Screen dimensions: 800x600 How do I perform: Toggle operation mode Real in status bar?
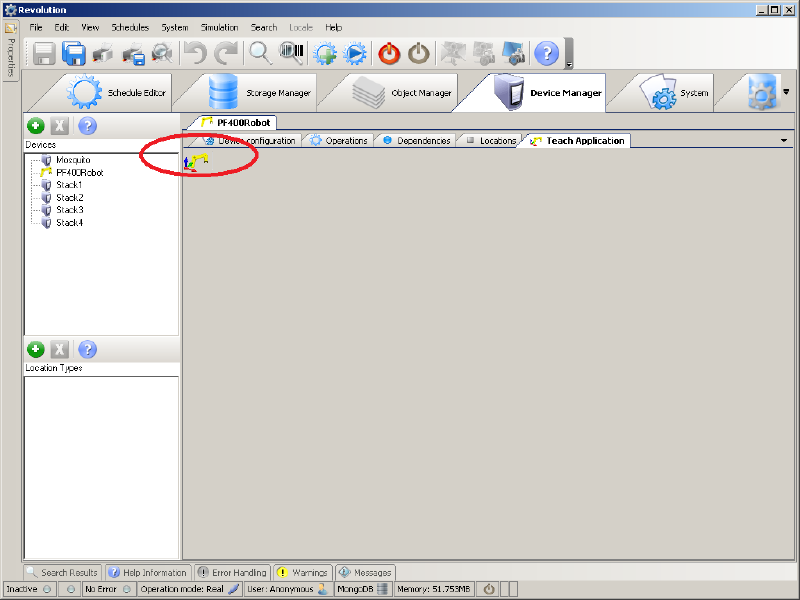[189, 589]
